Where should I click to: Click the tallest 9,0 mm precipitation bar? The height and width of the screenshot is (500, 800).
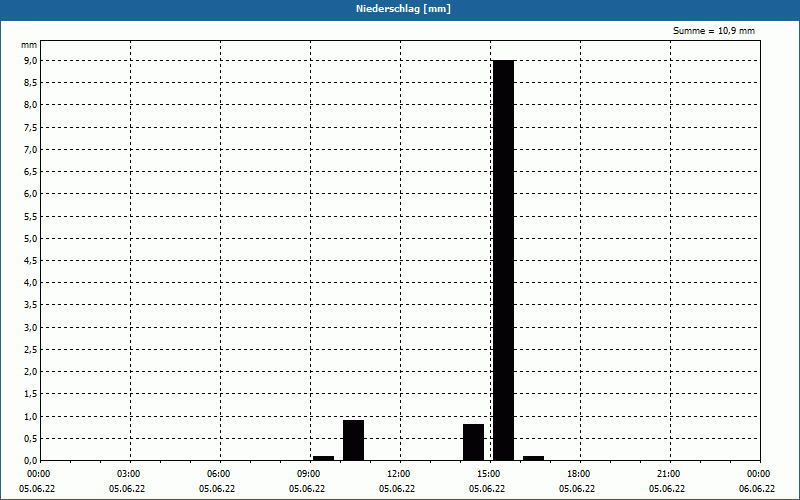coord(504,260)
